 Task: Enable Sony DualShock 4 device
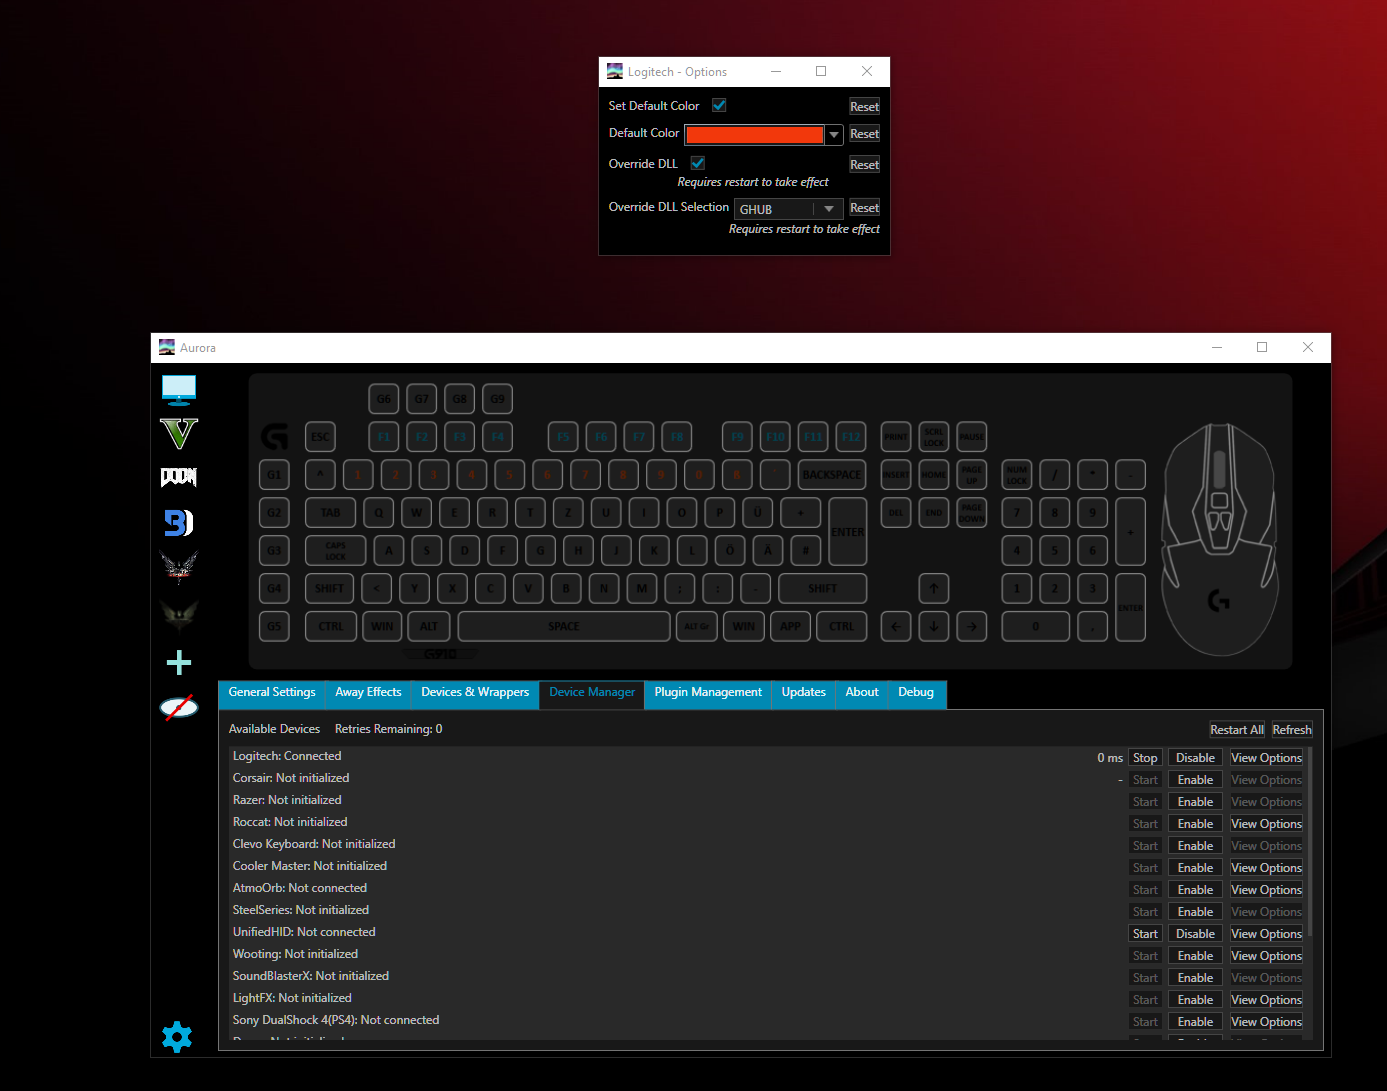coord(1195,1022)
